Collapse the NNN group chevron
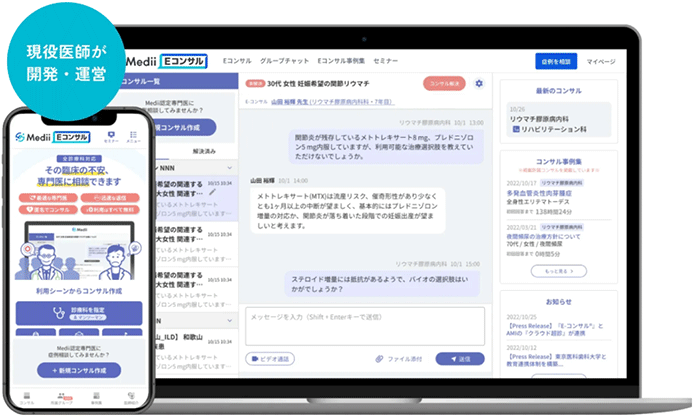 [230, 170]
